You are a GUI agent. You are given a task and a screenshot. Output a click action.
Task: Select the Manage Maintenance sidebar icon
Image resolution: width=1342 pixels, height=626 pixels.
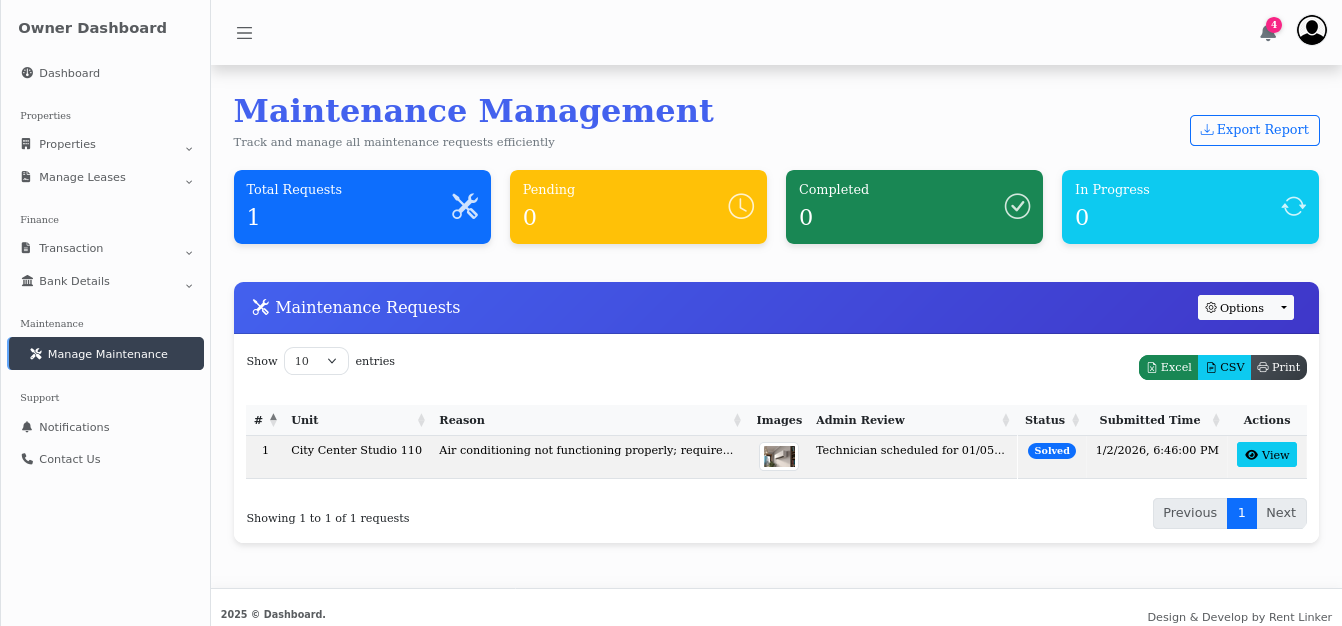[36, 353]
